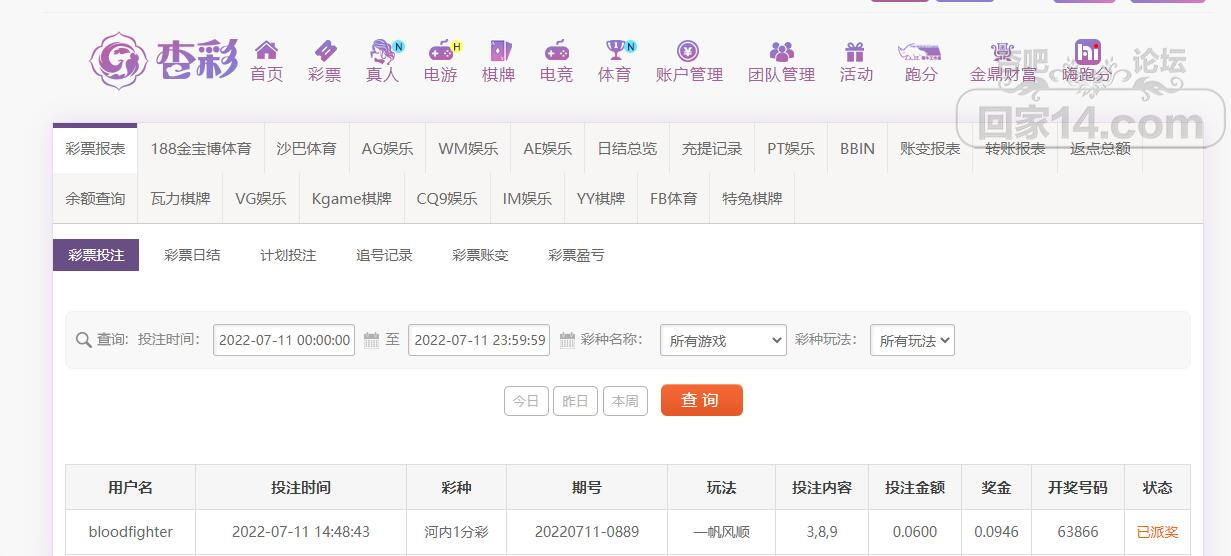Viewport: 1231px width, 556px height.
Task: Open the 彩票盈亏 profit and loss tab
Action: (576, 255)
